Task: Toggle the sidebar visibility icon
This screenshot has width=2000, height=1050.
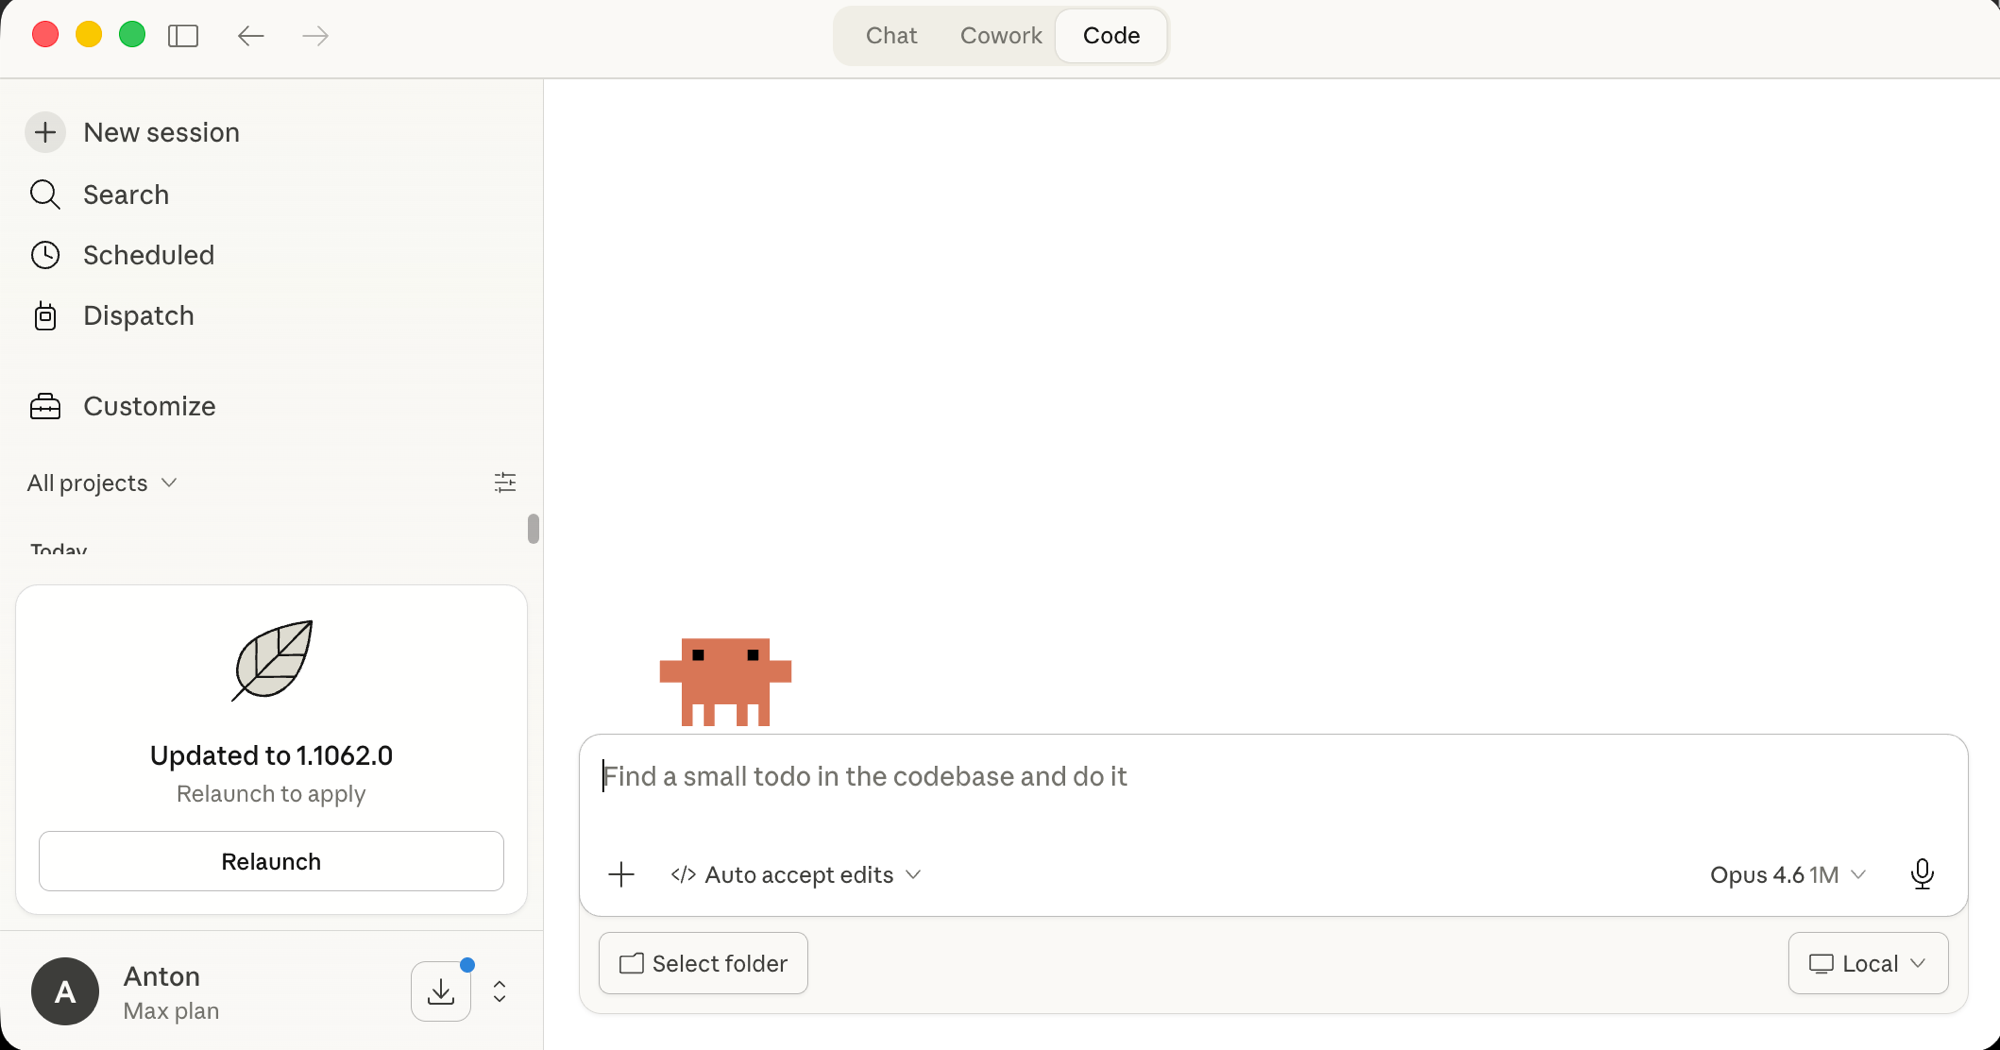Action: (184, 36)
